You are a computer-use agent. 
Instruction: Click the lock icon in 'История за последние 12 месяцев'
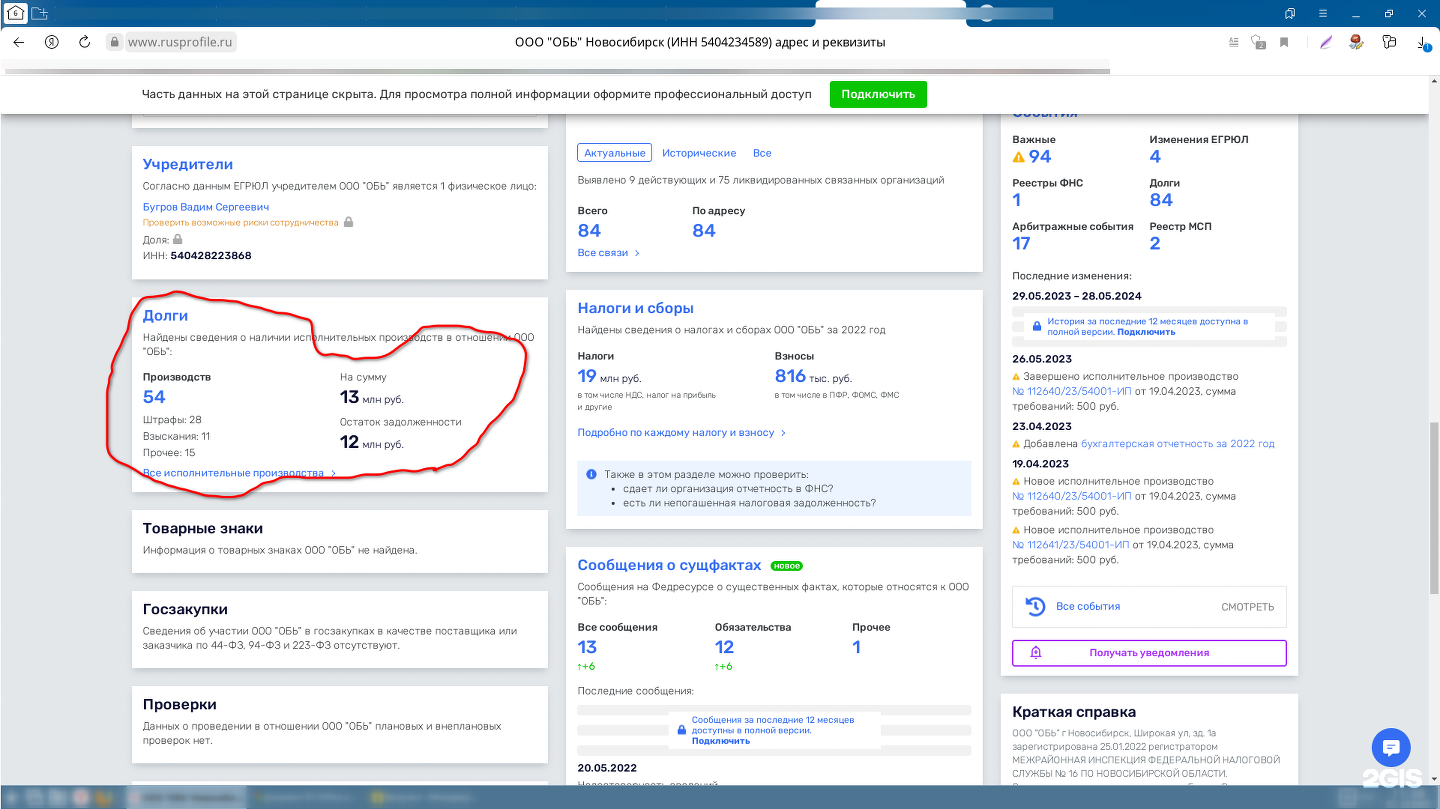1038,327
